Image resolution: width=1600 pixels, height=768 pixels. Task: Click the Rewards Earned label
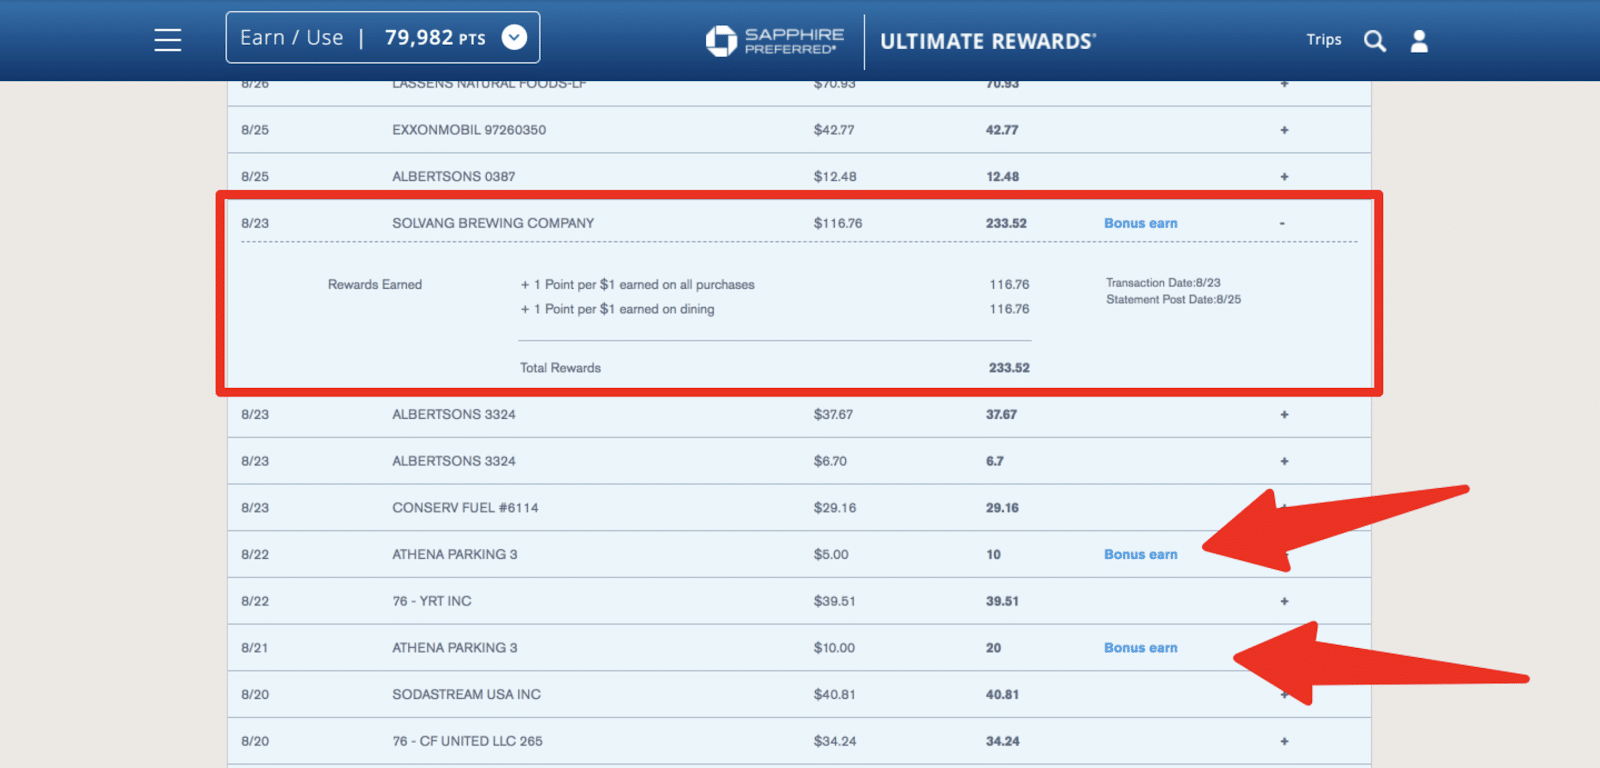pyautogui.click(x=375, y=285)
